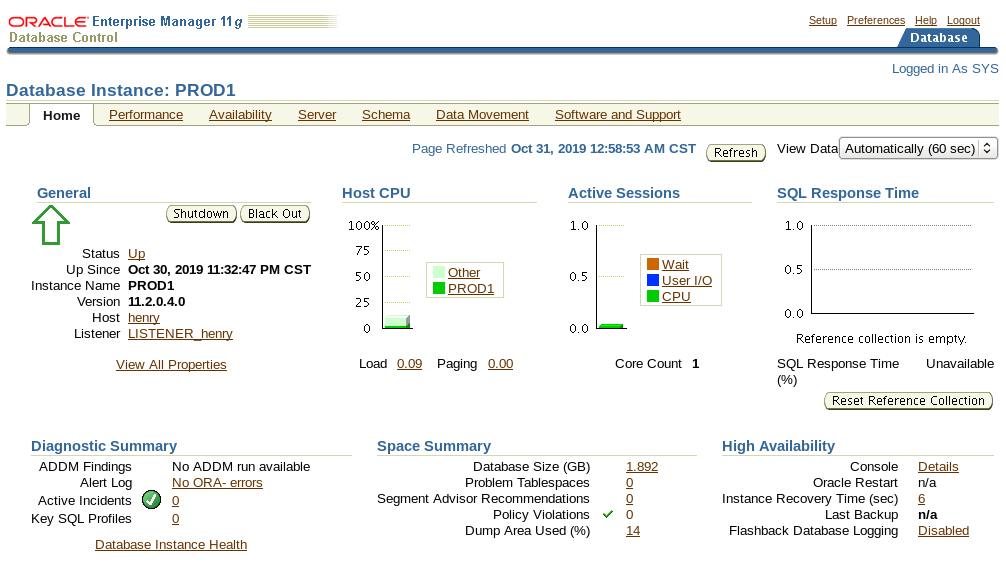
Task: Click View All Properties link
Action: click(171, 365)
